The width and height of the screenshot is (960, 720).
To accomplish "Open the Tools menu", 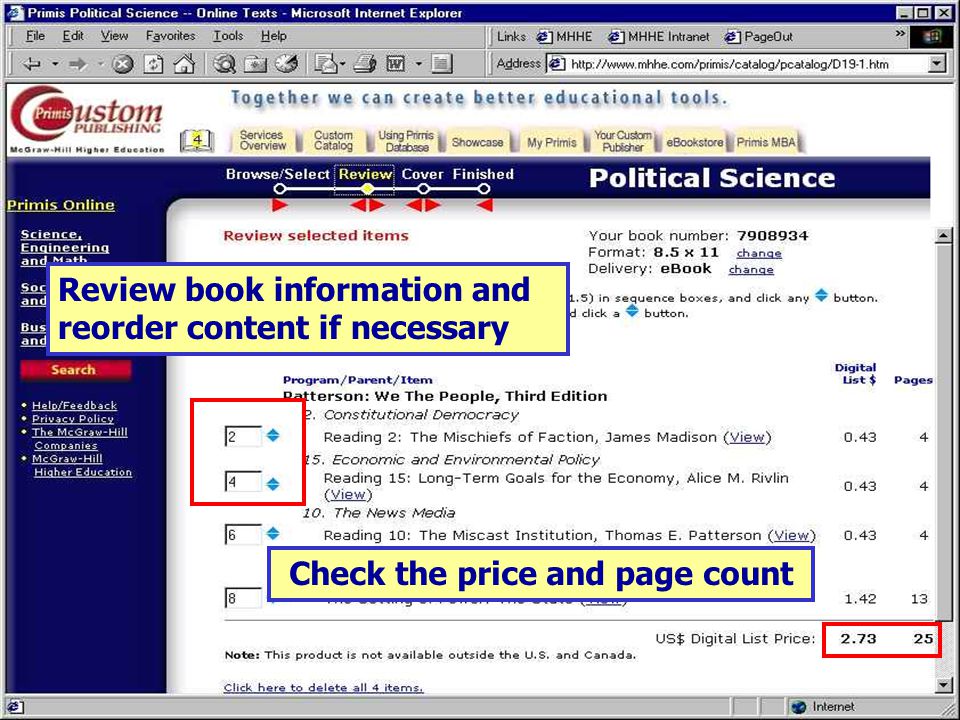I will [x=228, y=36].
